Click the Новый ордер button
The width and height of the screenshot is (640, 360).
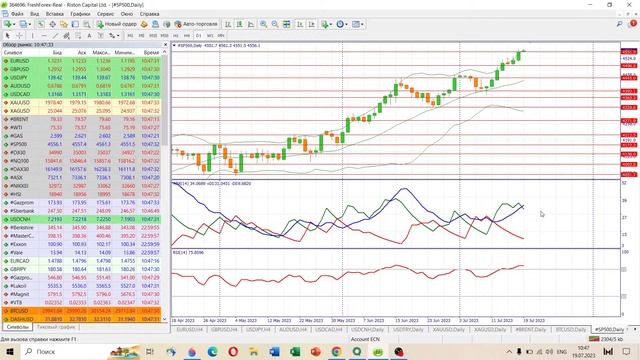[117, 24]
